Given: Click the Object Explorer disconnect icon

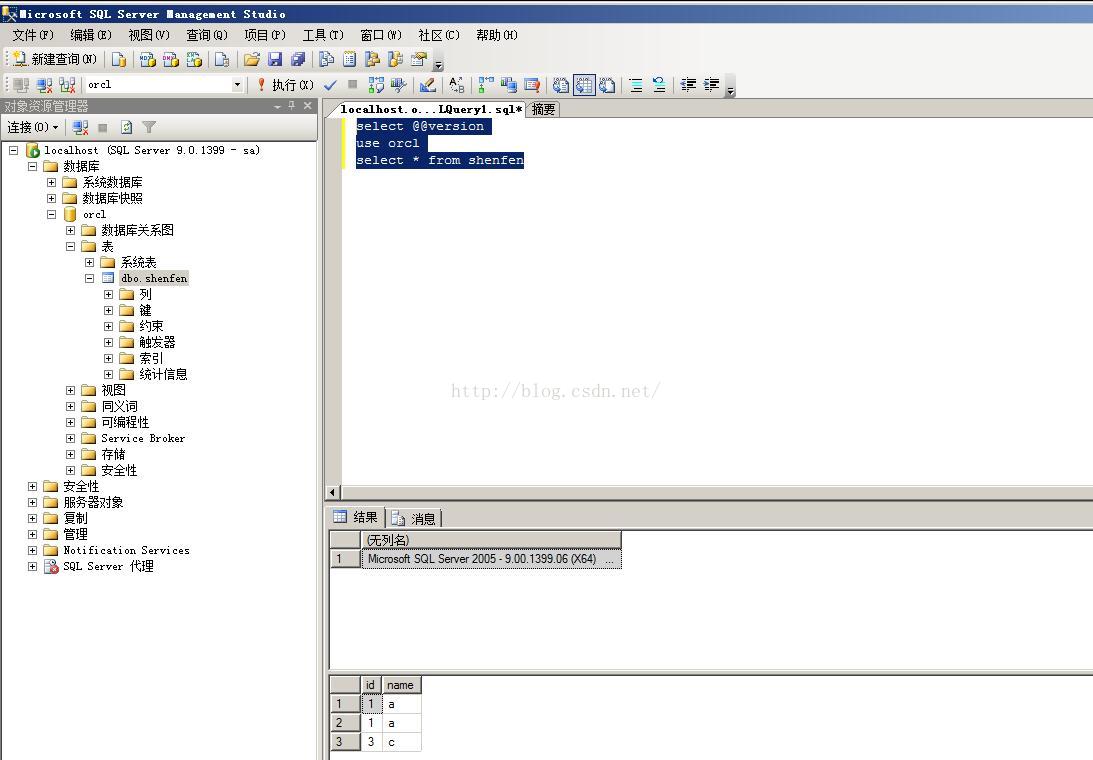Looking at the screenshot, I should tap(80, 128).
